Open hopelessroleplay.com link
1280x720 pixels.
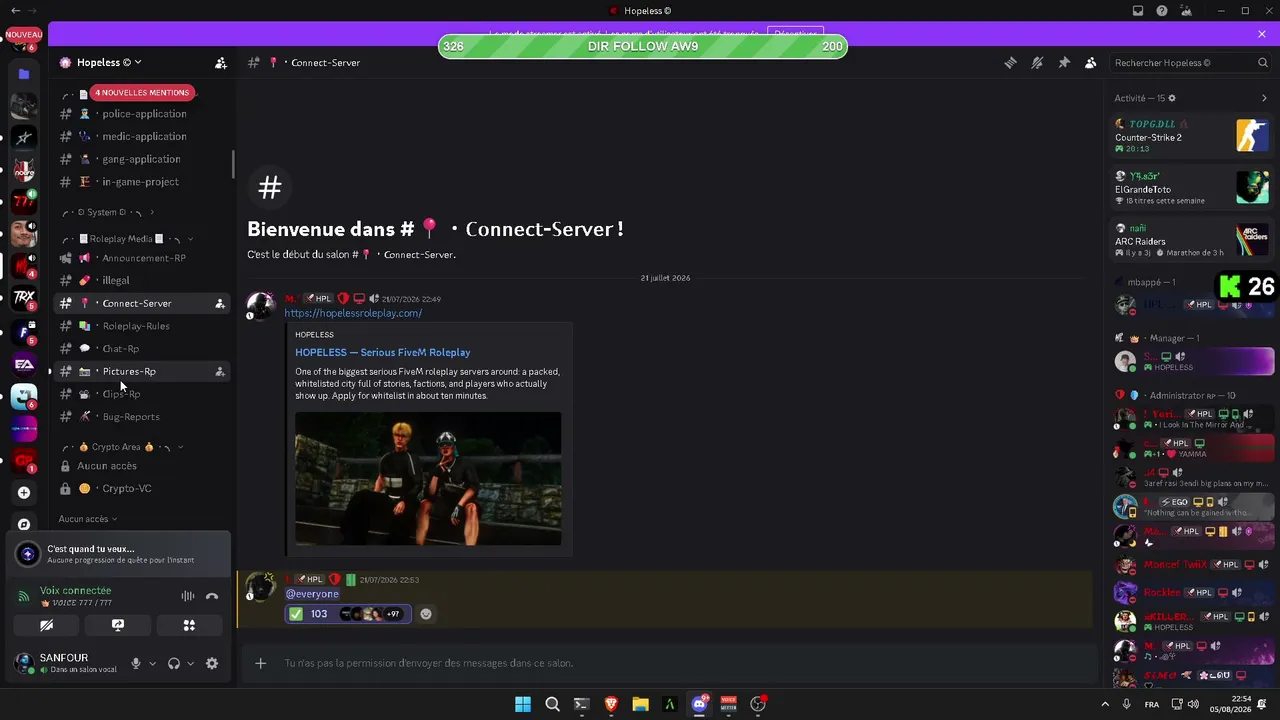[x=353, y=313]
